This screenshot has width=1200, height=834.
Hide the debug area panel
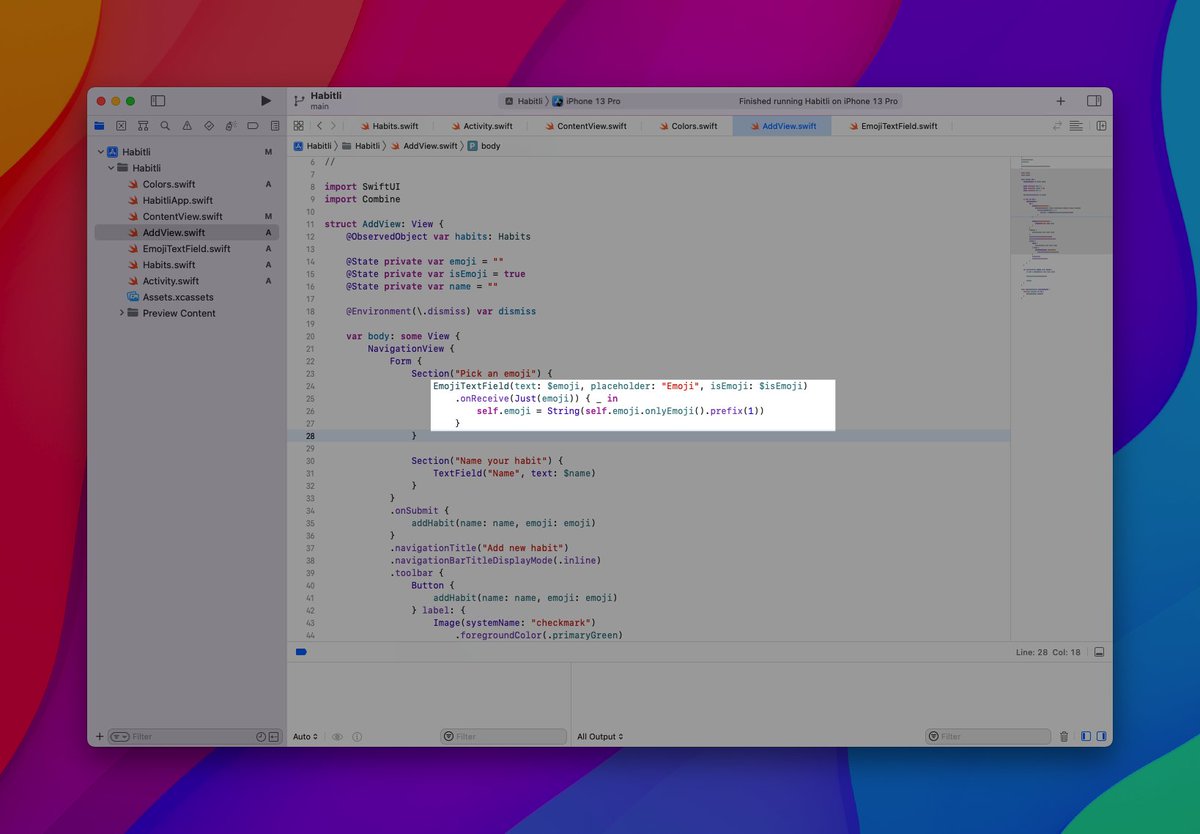[1099, 652]
